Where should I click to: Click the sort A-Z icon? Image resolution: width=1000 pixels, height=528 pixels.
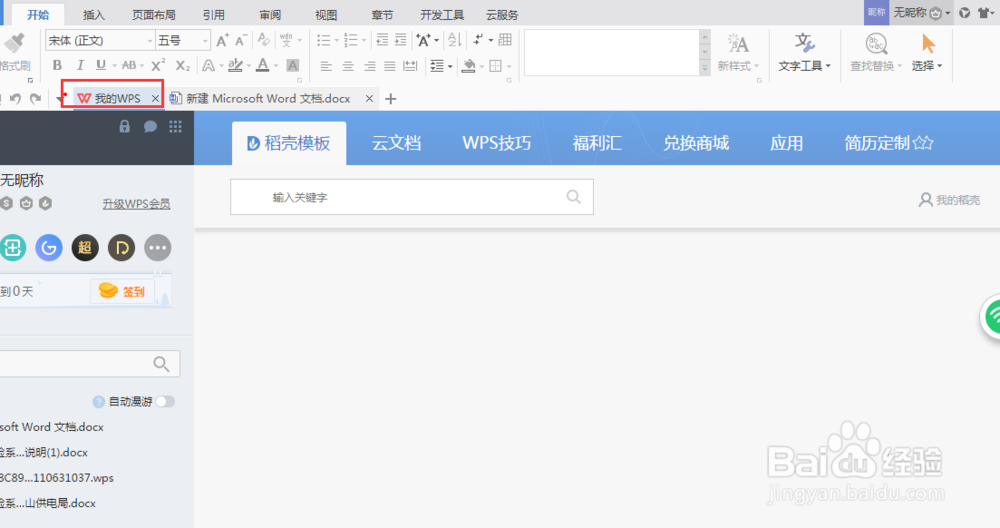(x=454, y=40)
